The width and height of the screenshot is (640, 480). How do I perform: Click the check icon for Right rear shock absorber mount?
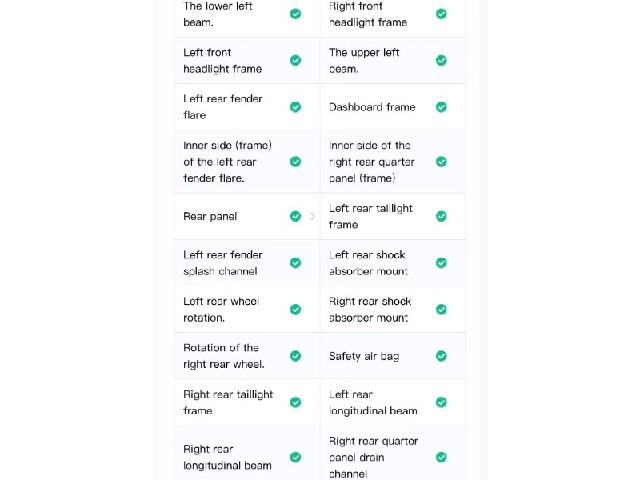coord(441,309)
